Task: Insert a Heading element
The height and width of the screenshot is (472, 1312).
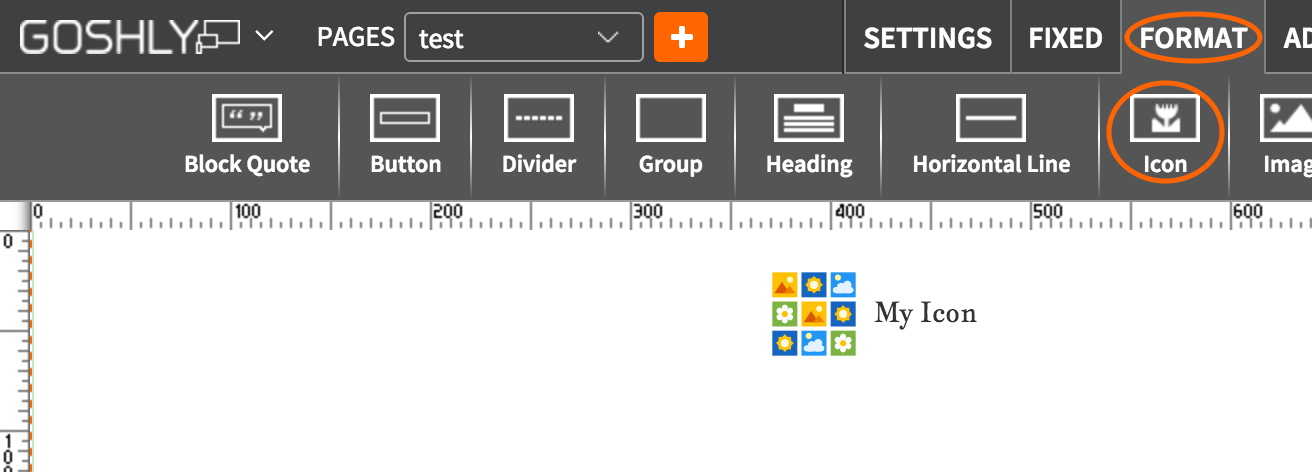Action: tap(808, 136)
